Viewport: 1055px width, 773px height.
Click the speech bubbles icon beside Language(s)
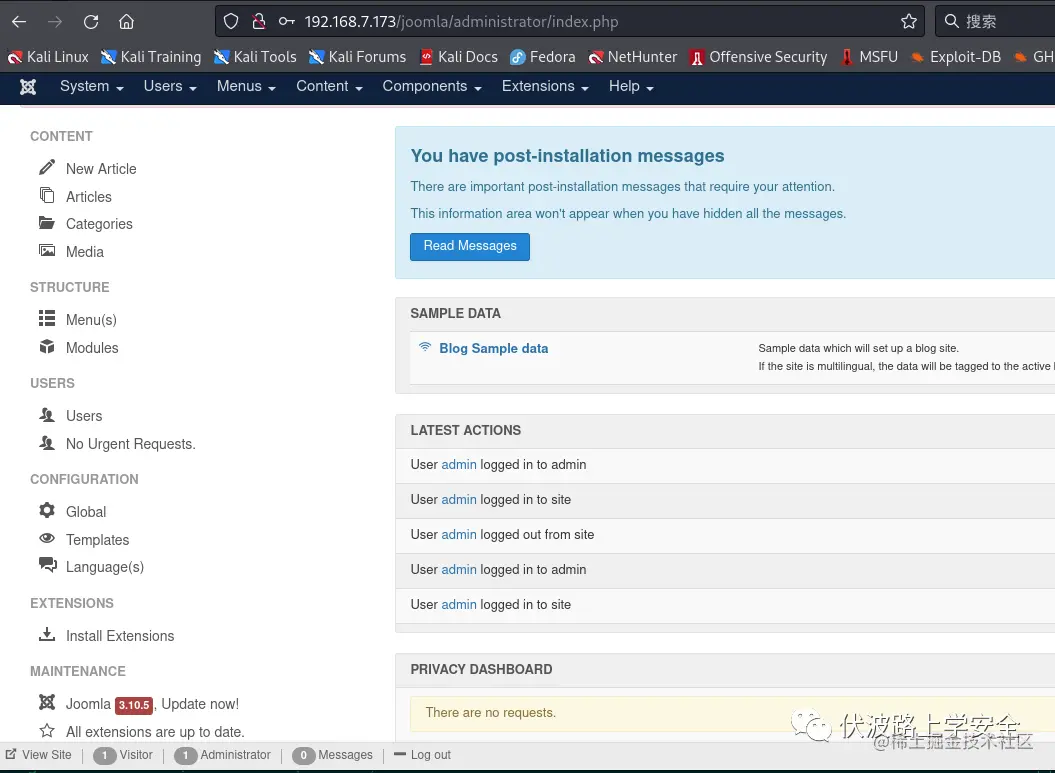48,564
